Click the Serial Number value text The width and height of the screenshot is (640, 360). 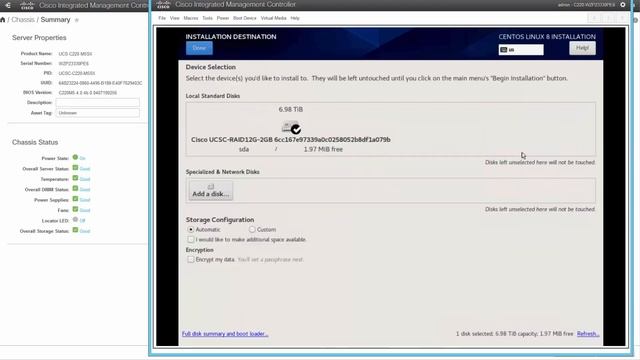coord(73,64)
